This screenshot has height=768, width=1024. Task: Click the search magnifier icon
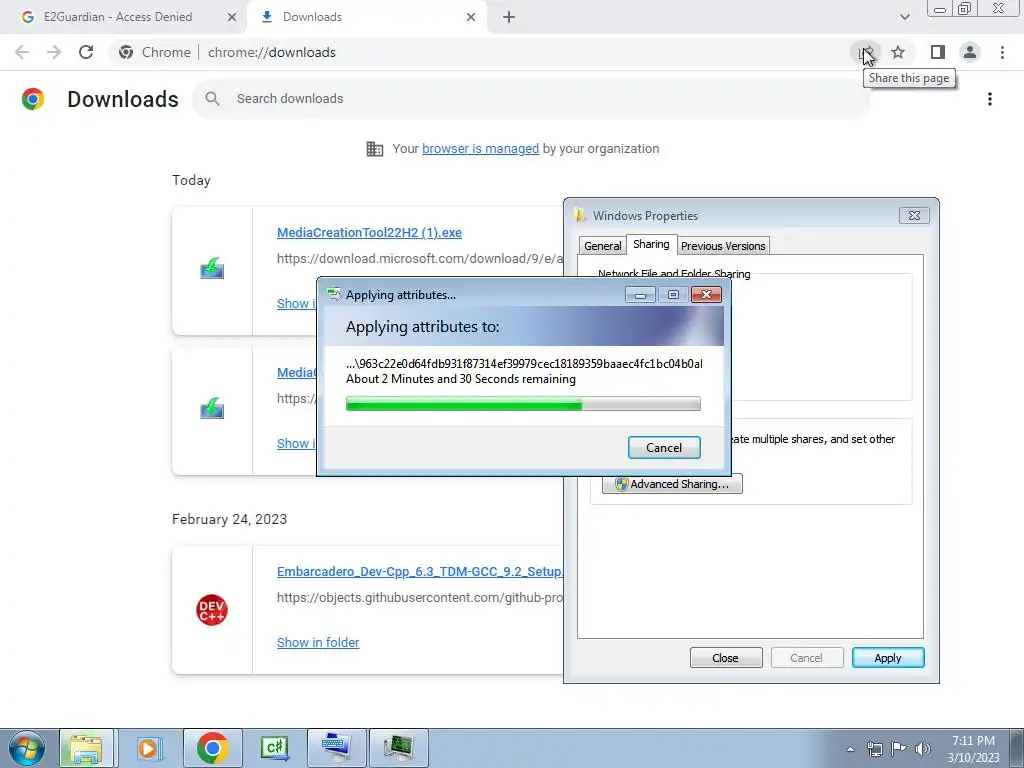[x=212, y=99]
